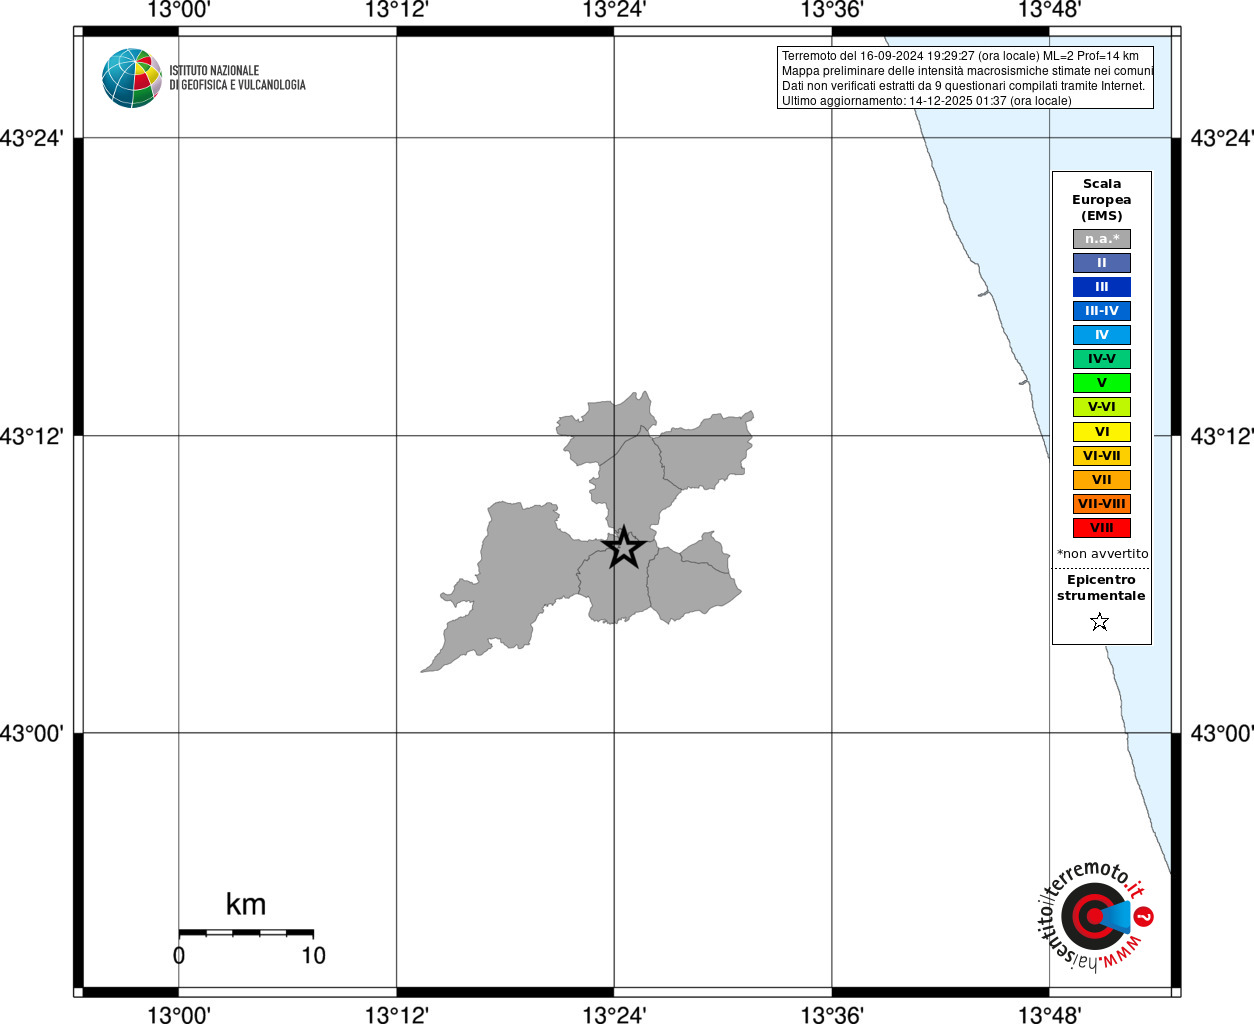The height and width of the screenshot is (1024, 1254).
Task: Click the epicenter star on the map
Action: click(x=623, y=548)
